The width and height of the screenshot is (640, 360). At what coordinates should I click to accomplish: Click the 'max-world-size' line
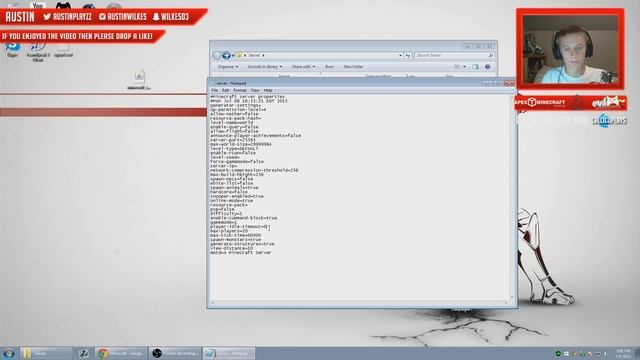click(241, 144)
